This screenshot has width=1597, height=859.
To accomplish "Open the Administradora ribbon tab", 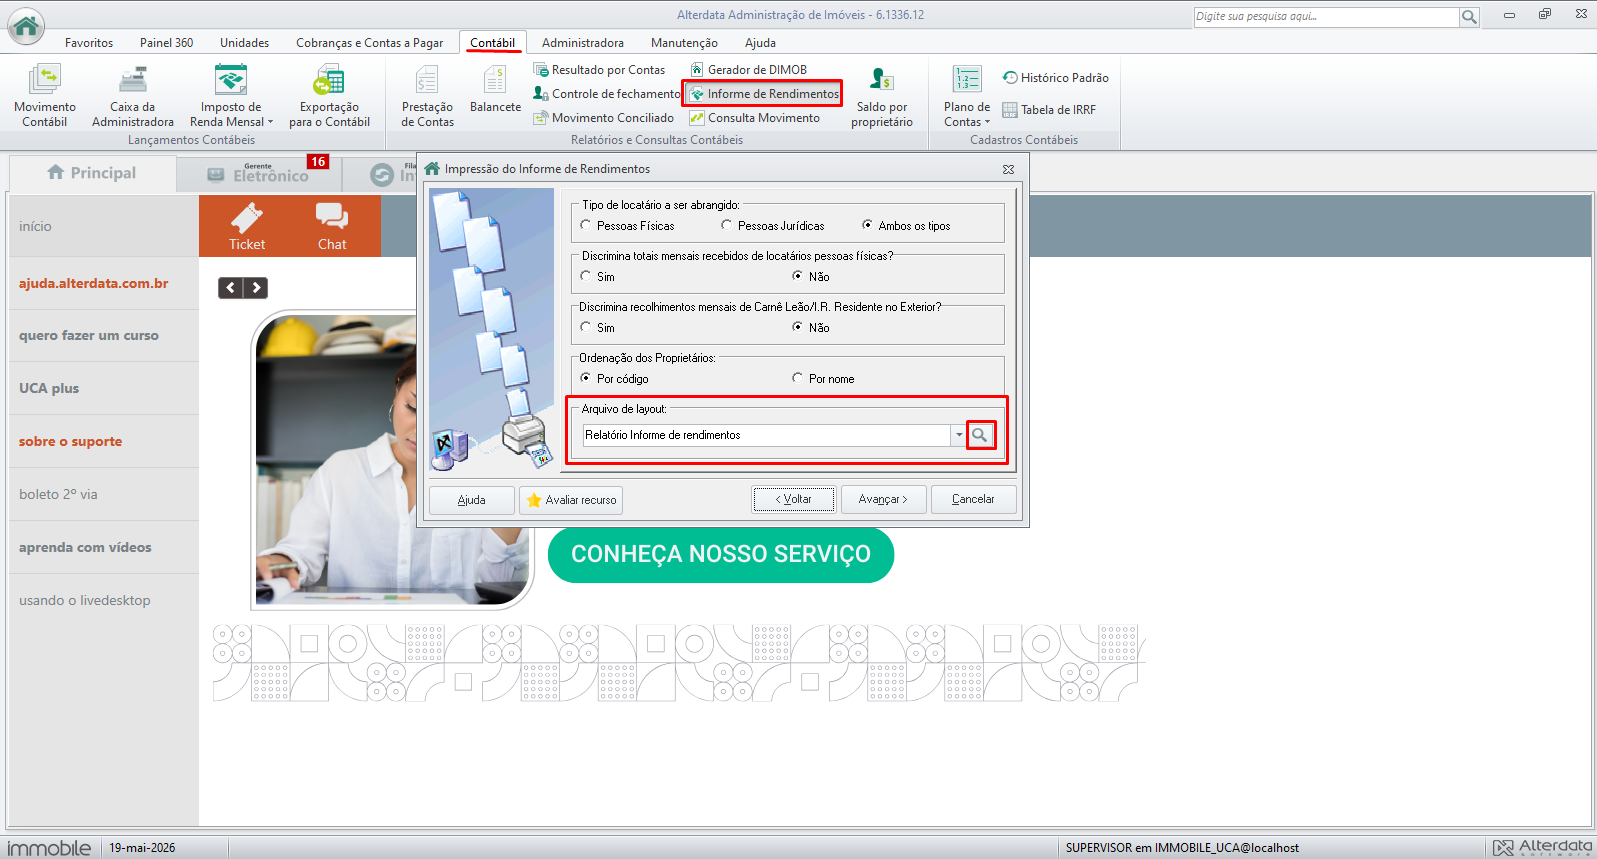I will [x=583, y=43].
